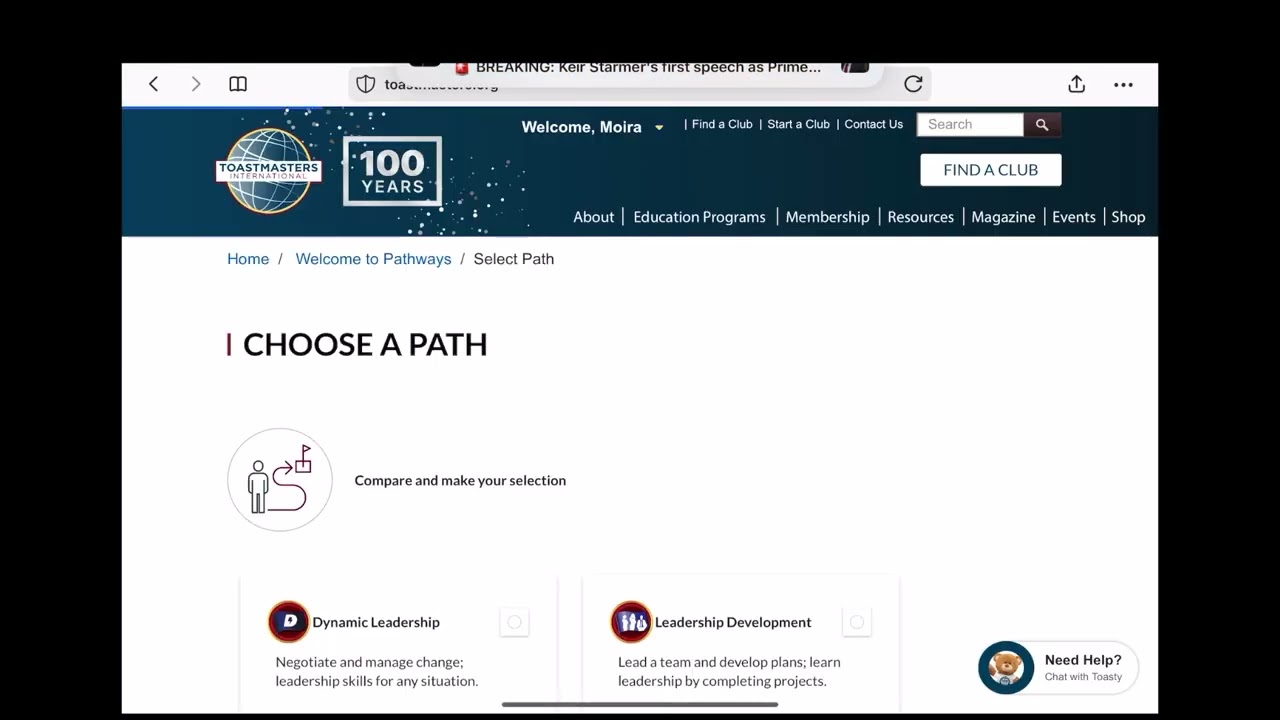Click the CHOOSE A PATH heading

[365, 344]
